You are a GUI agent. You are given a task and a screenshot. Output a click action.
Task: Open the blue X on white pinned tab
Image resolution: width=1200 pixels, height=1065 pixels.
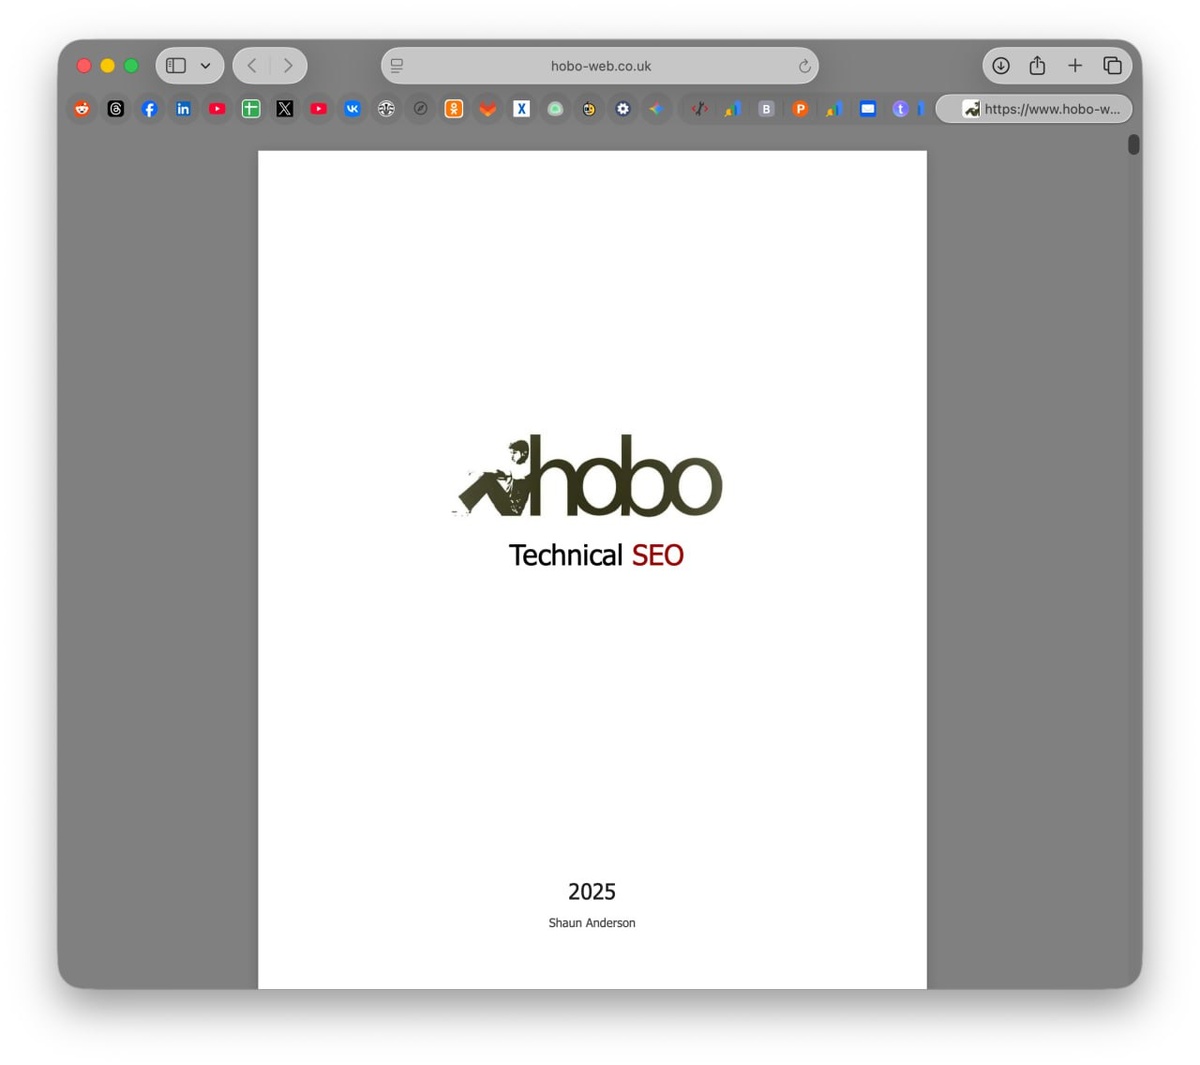click(521, 109)
